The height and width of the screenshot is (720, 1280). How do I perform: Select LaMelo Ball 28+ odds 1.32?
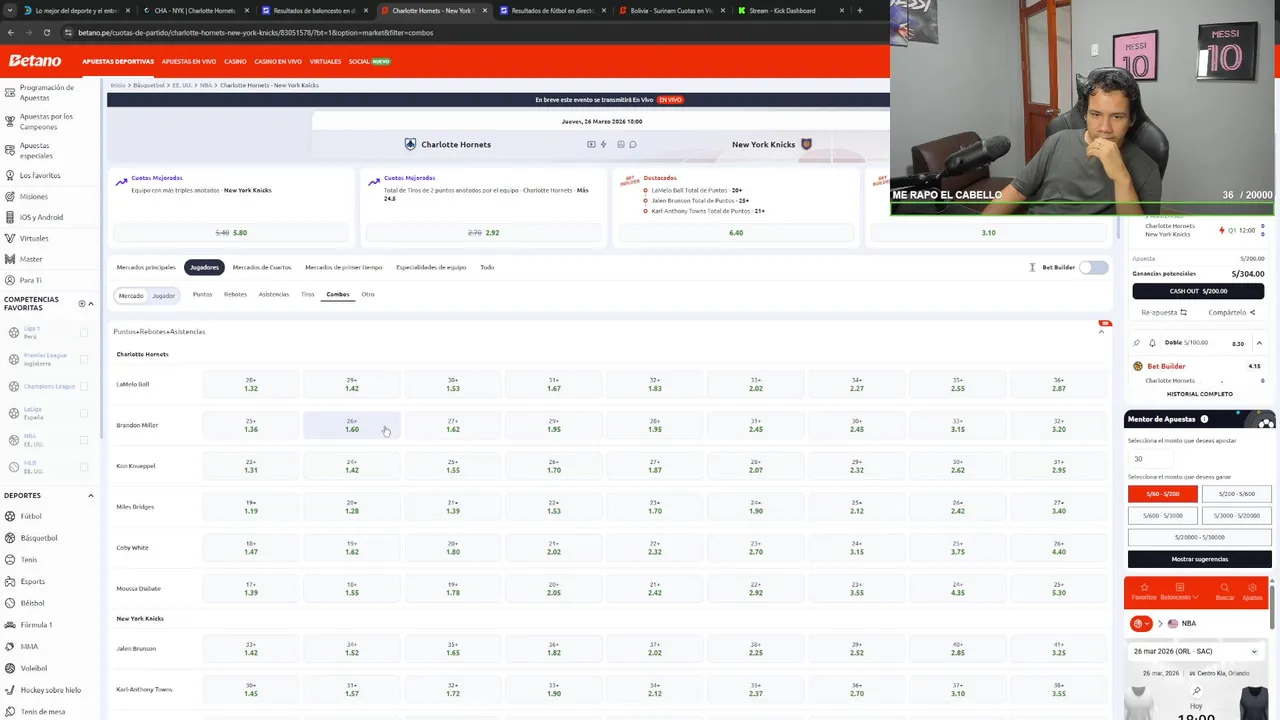[x=251, y=384]
